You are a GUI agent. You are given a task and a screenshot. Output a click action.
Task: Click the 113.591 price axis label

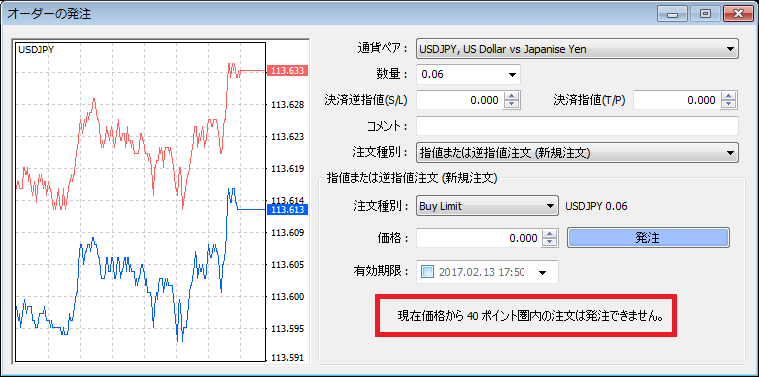pyautogui.click(x=288, y=358)
